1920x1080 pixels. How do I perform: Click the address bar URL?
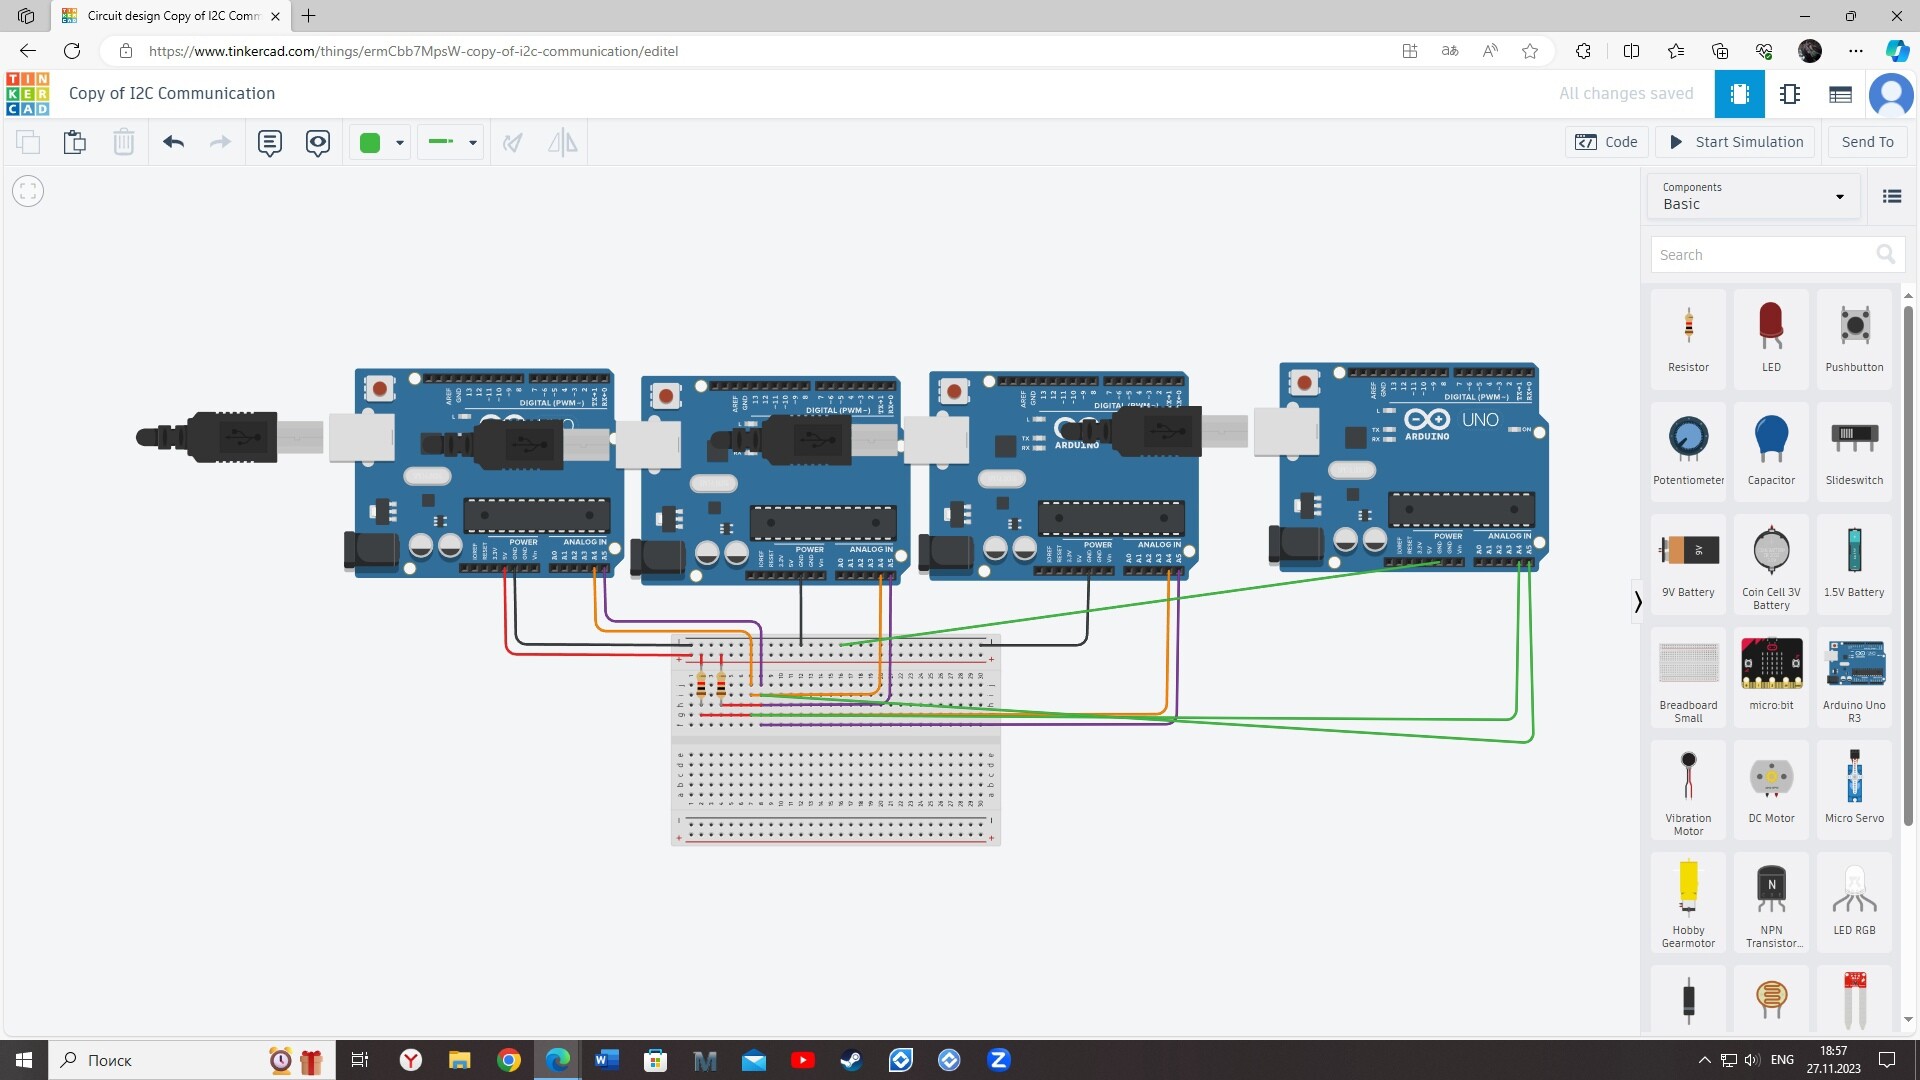(413, 51)
